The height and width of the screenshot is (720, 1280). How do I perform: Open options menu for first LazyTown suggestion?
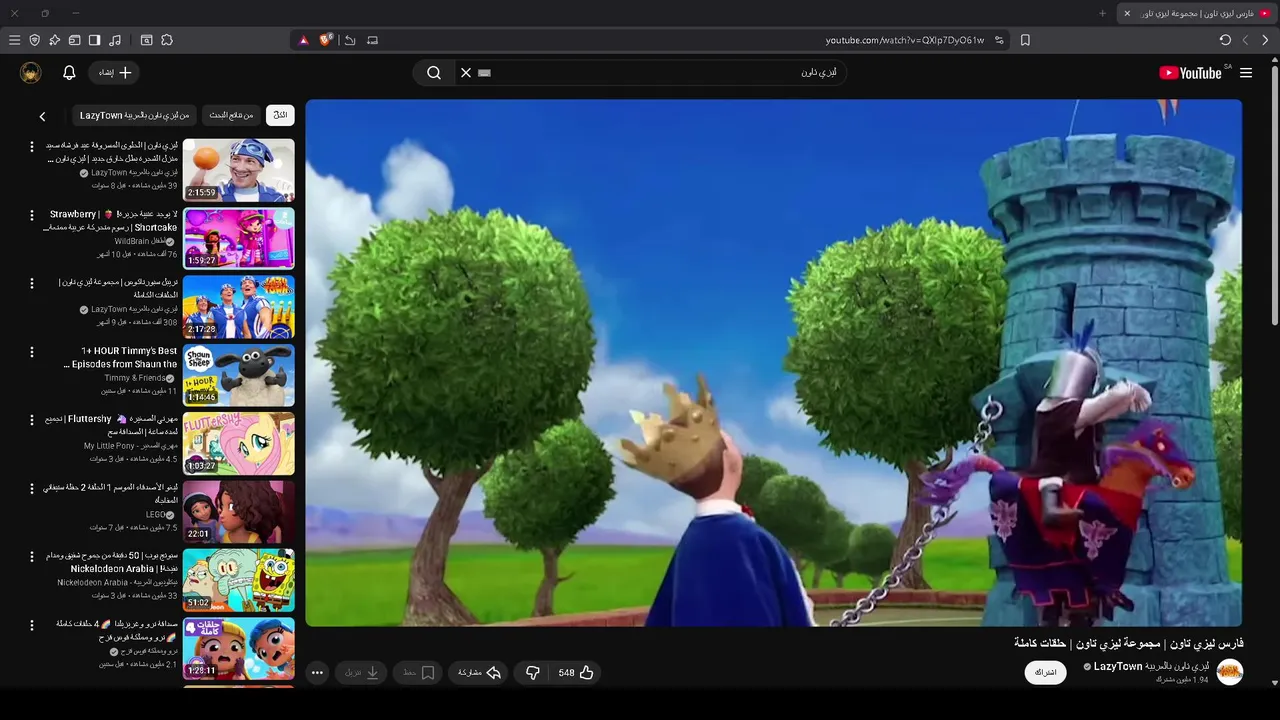31,147
